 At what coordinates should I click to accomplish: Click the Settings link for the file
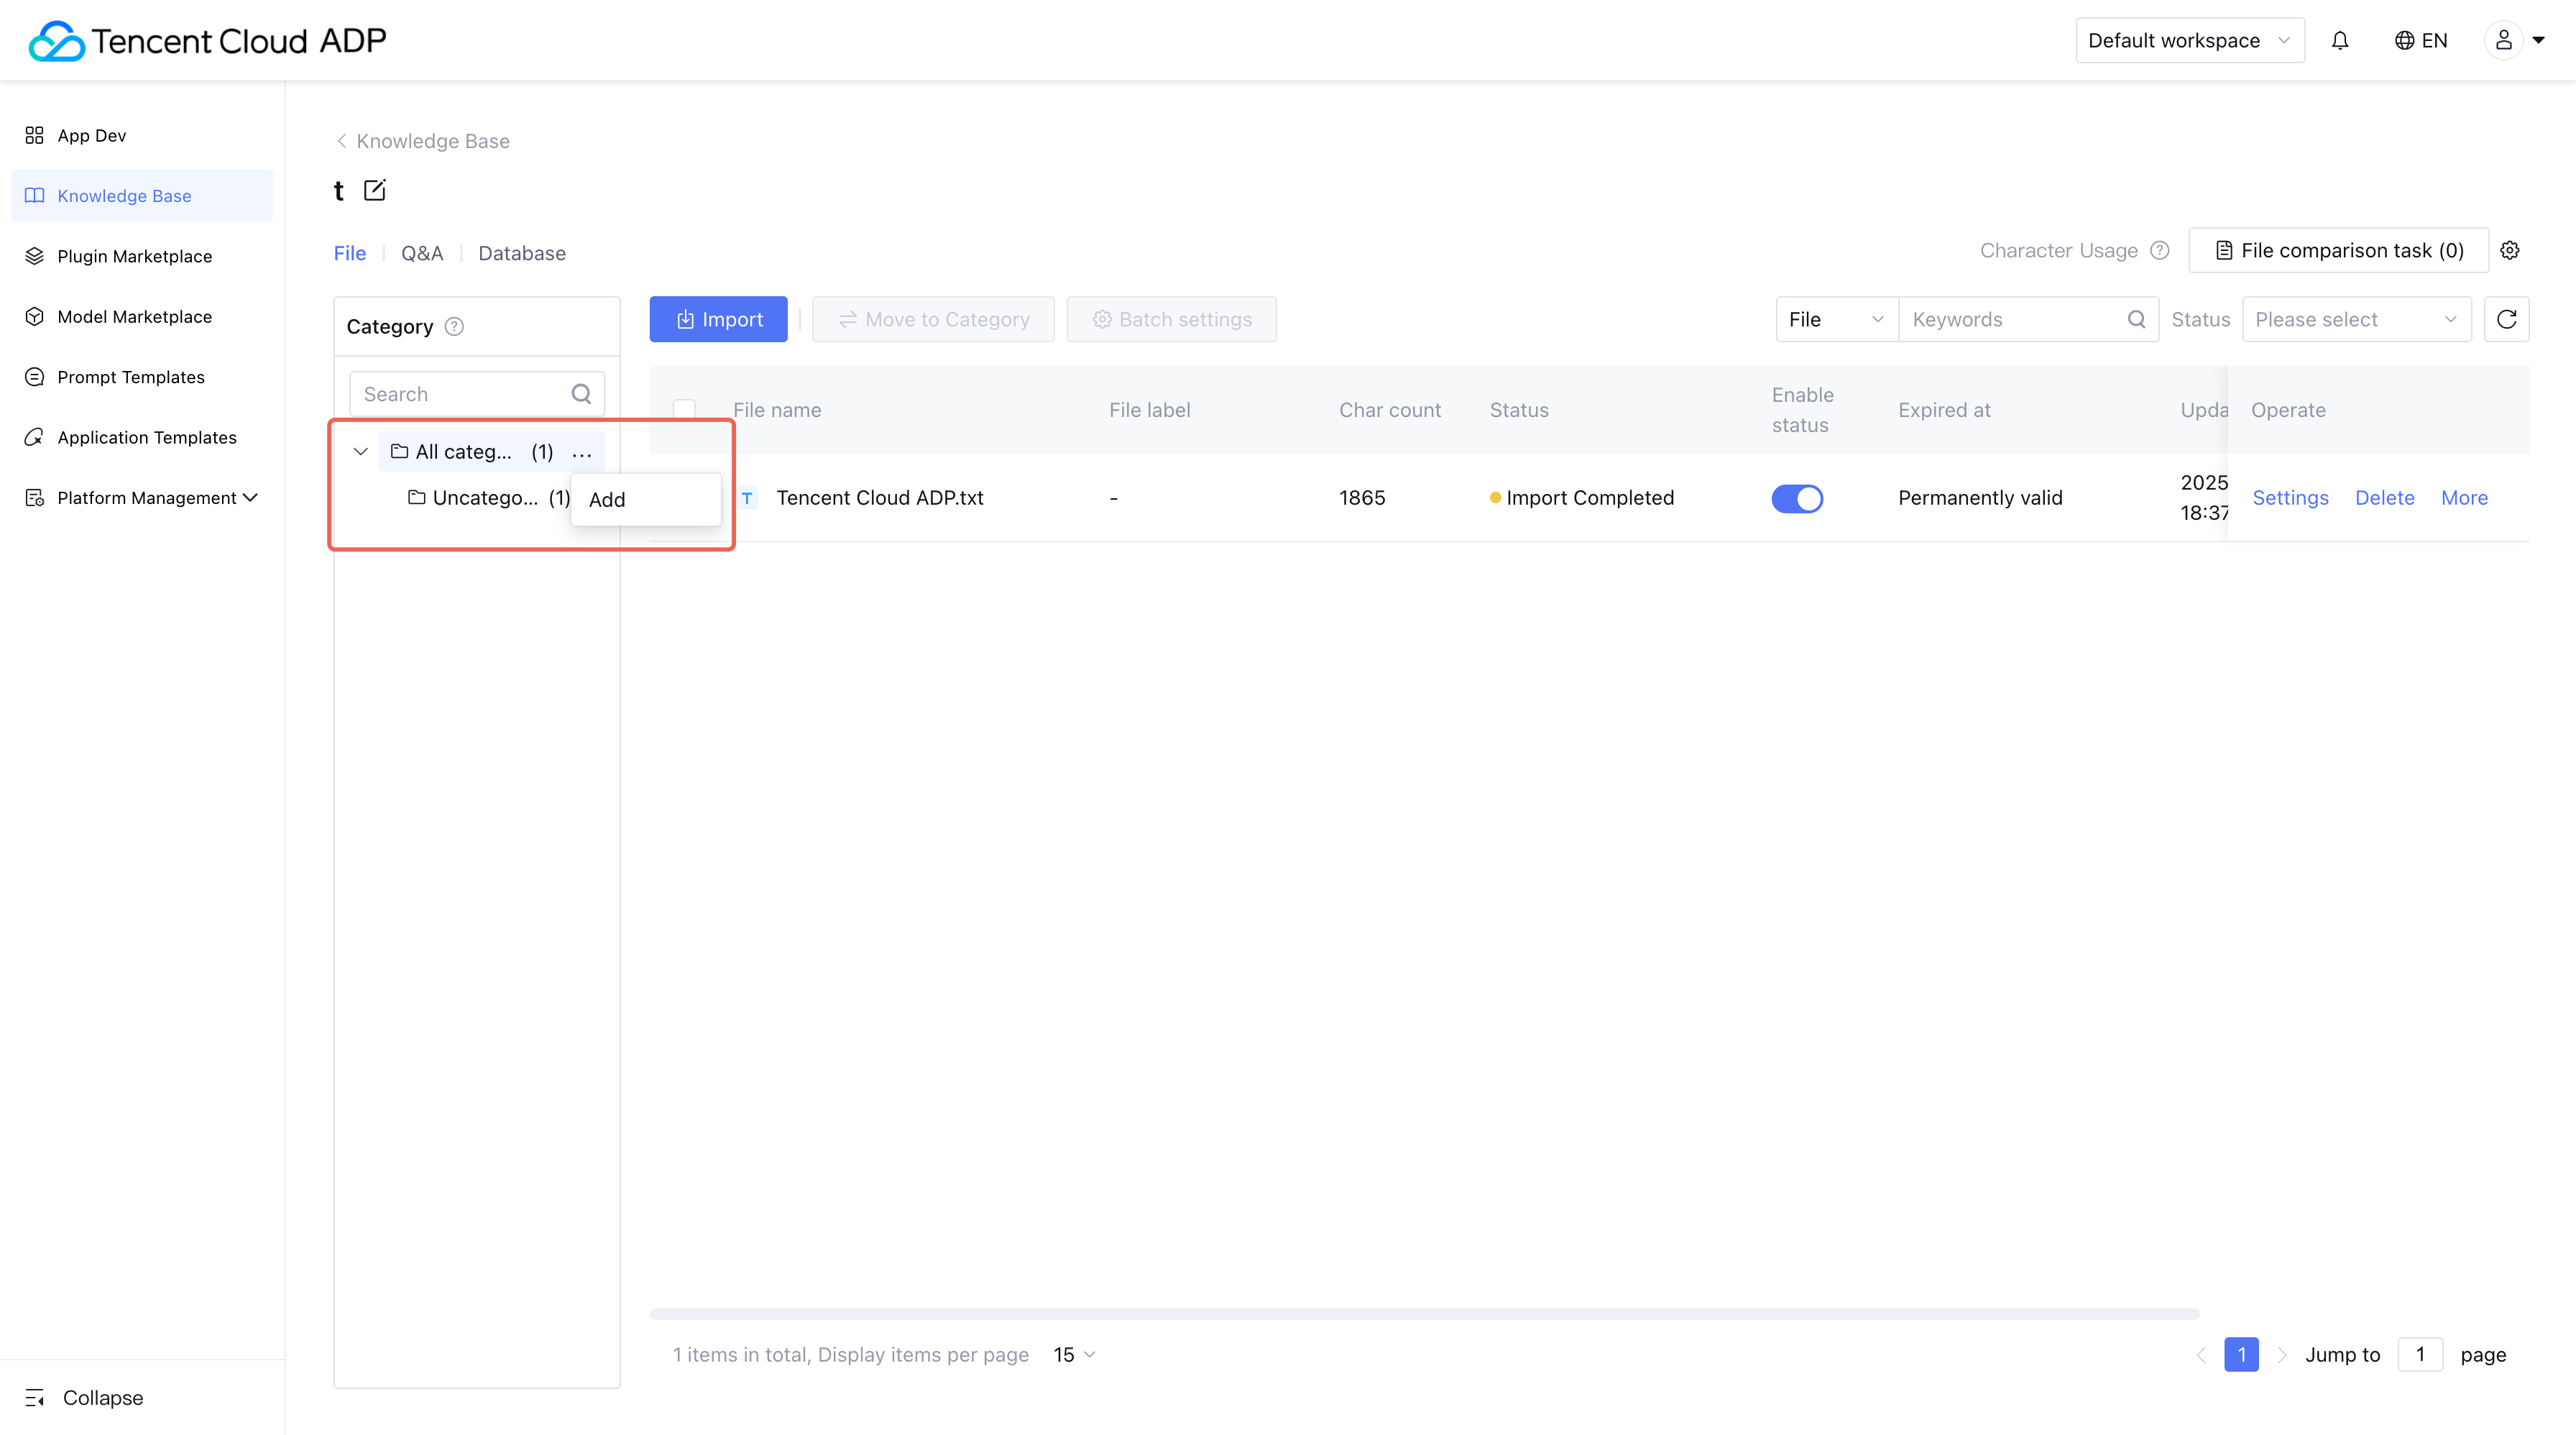click(x=2290, y=498)
